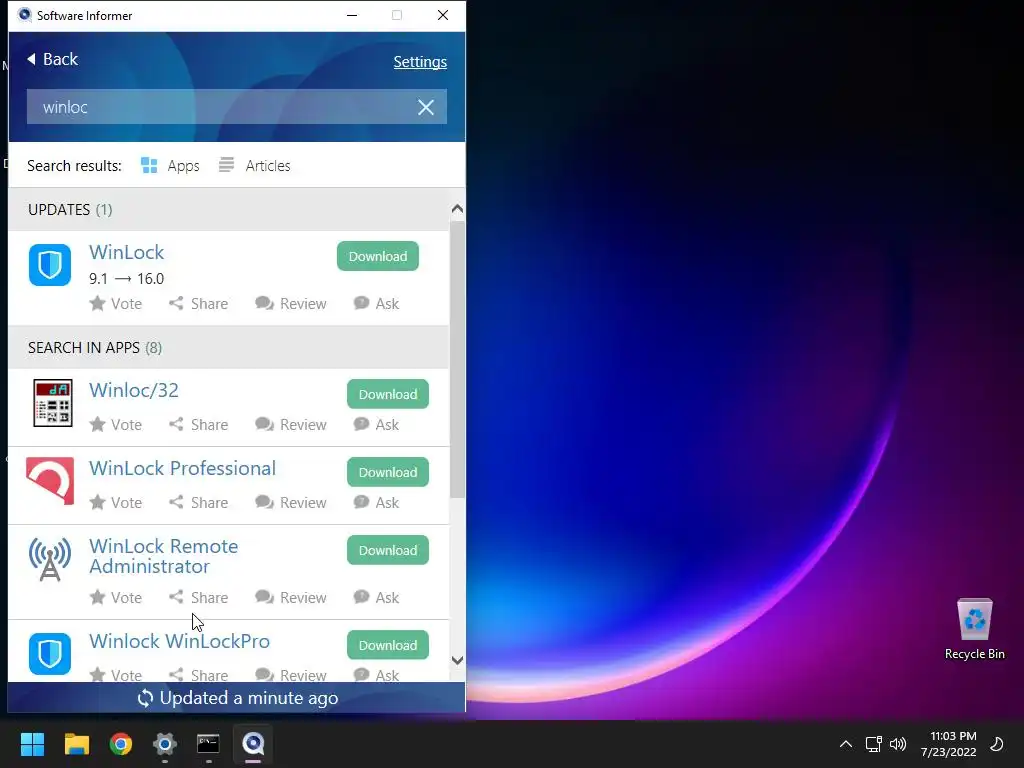
Task: Switch to the Apps search results tab
Action: pos(170,166)
